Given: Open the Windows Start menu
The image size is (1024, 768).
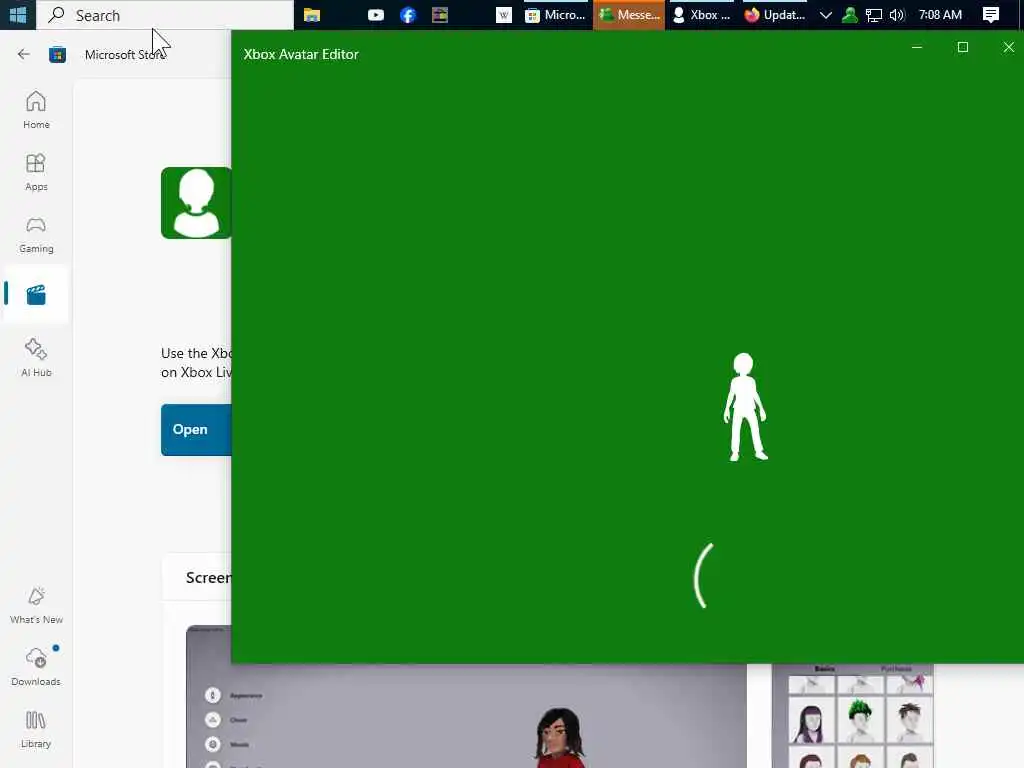Looking at the screenshot, I should (18, 14).
